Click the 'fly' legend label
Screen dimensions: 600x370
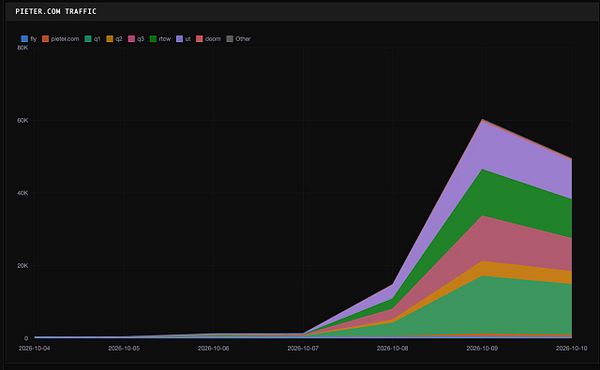(x=33, y=39)
